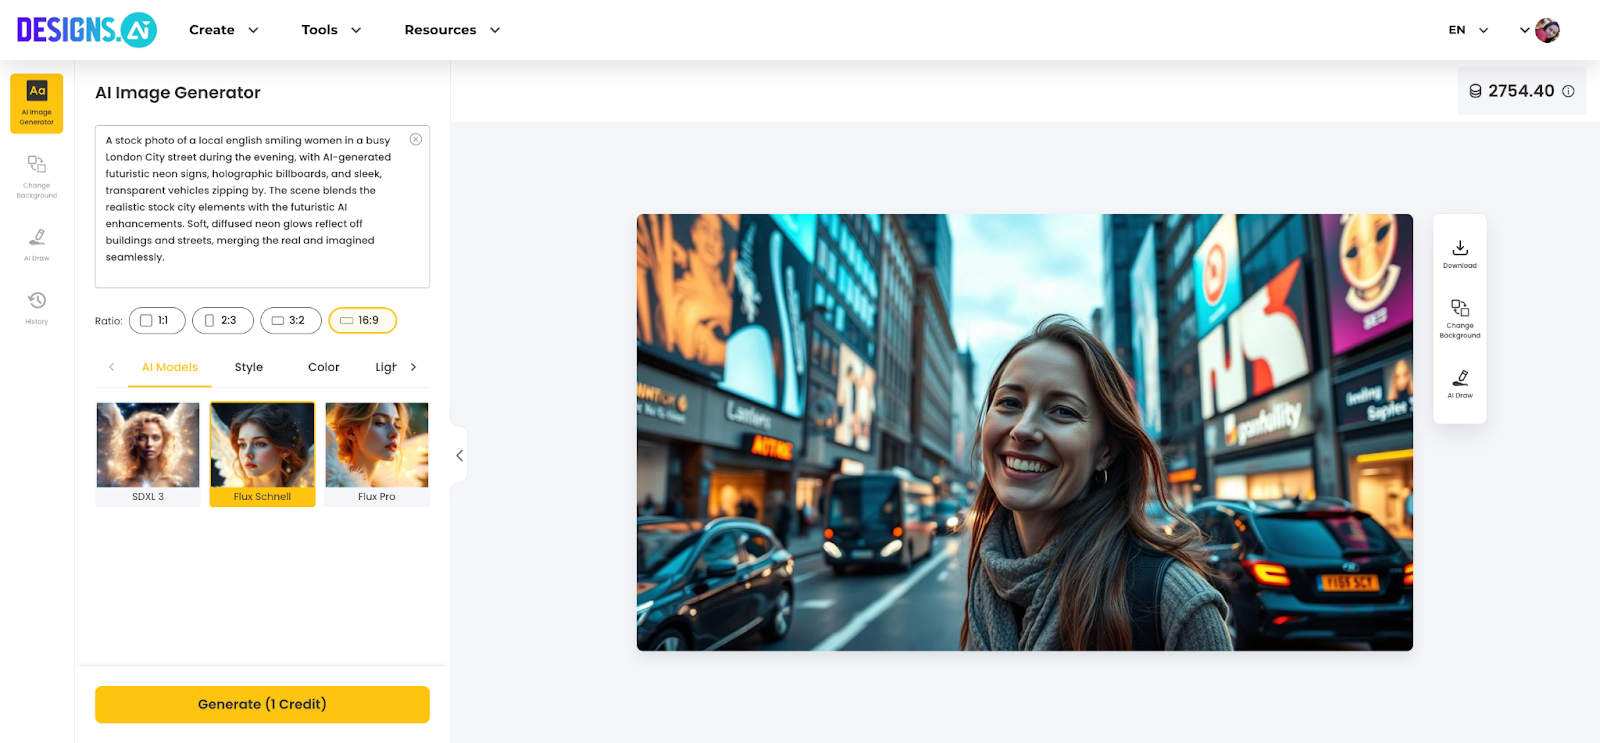Click the Designs.ai logo
The width and height of the screenshot is (1600, 743).
pyautogui.click(x=87, y=30)
